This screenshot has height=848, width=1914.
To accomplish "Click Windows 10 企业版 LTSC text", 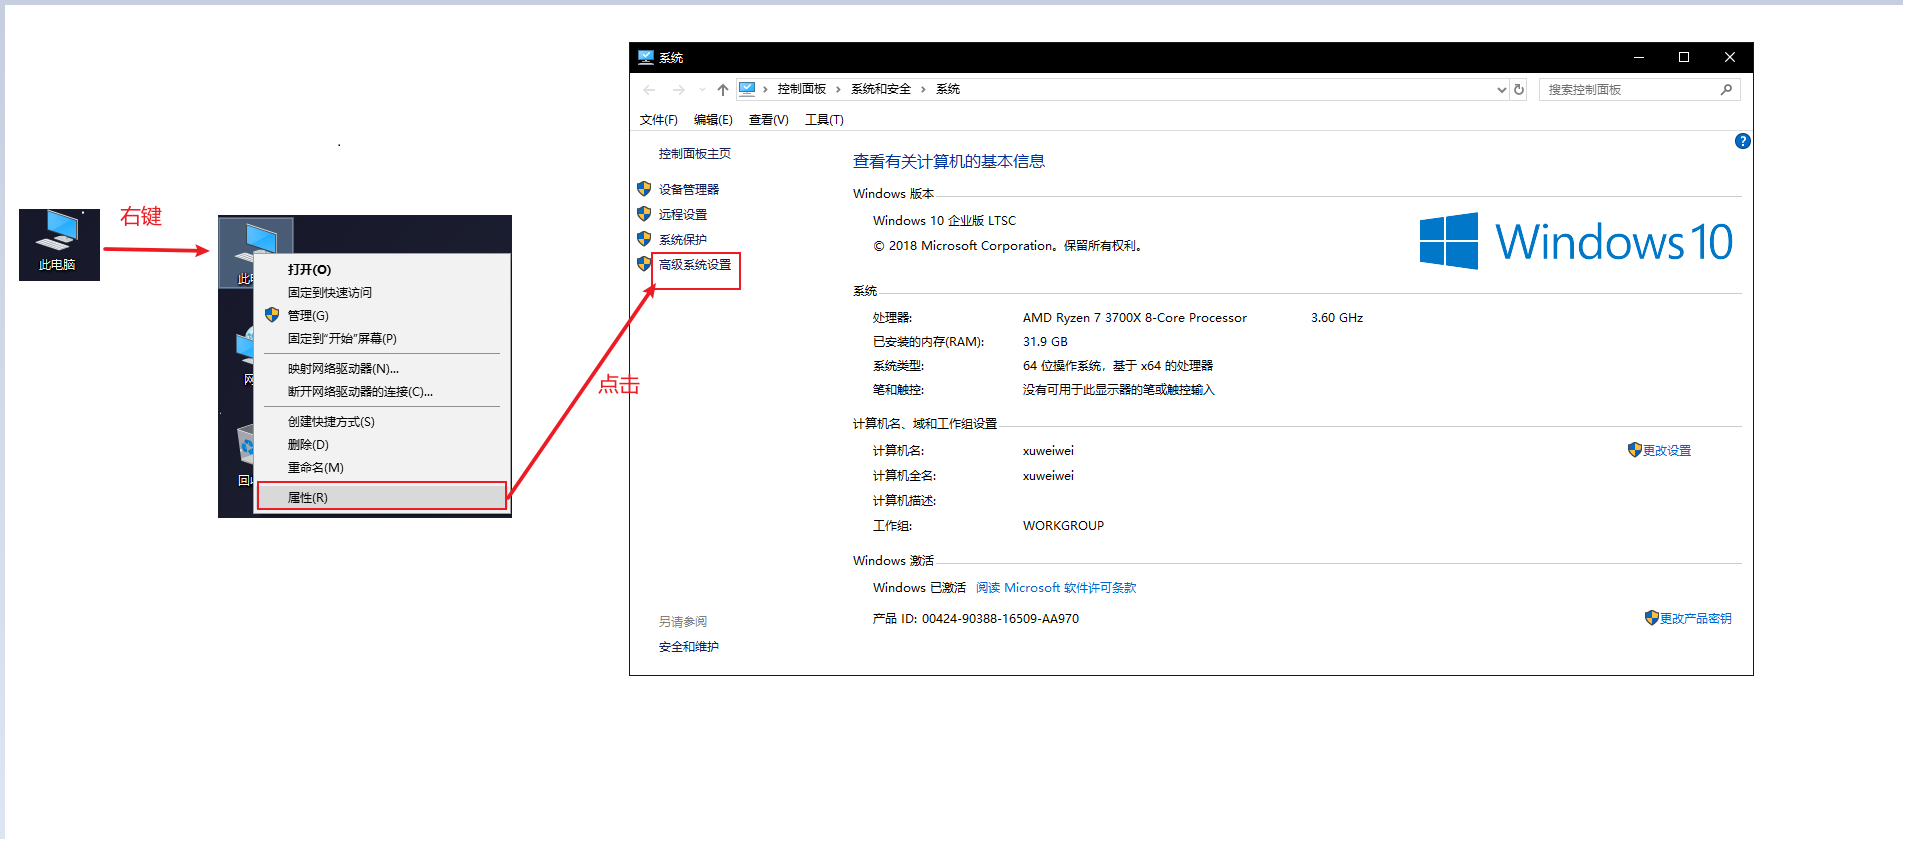I will point(944,220).
